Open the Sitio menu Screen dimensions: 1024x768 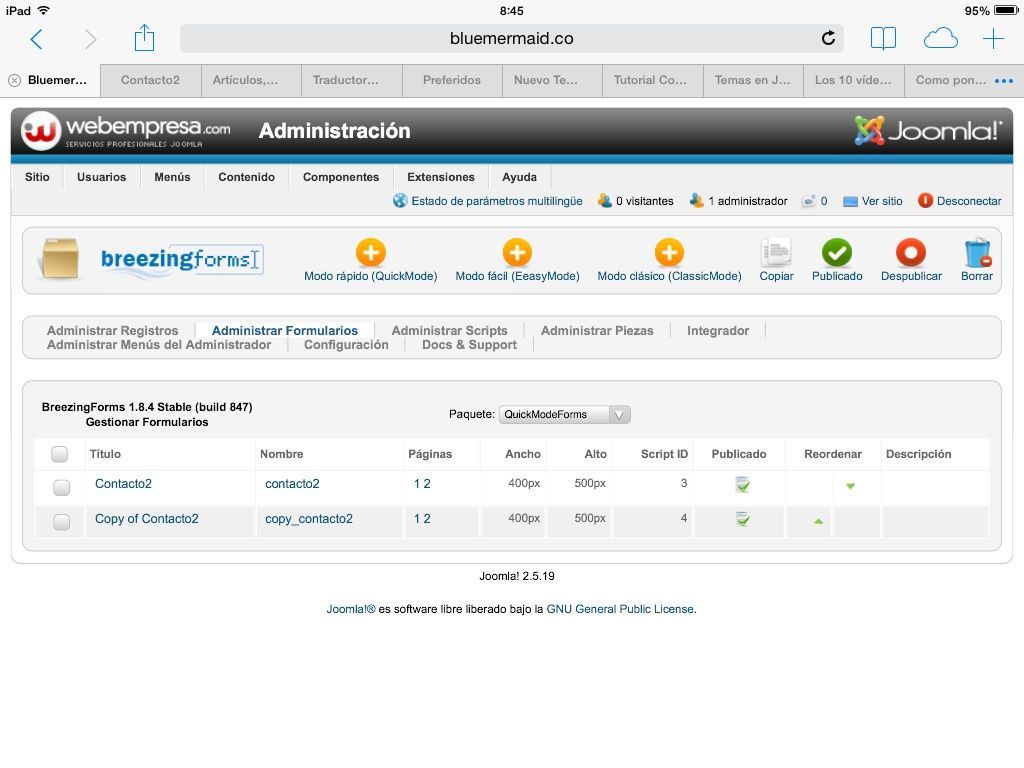[x=37, y=177]
